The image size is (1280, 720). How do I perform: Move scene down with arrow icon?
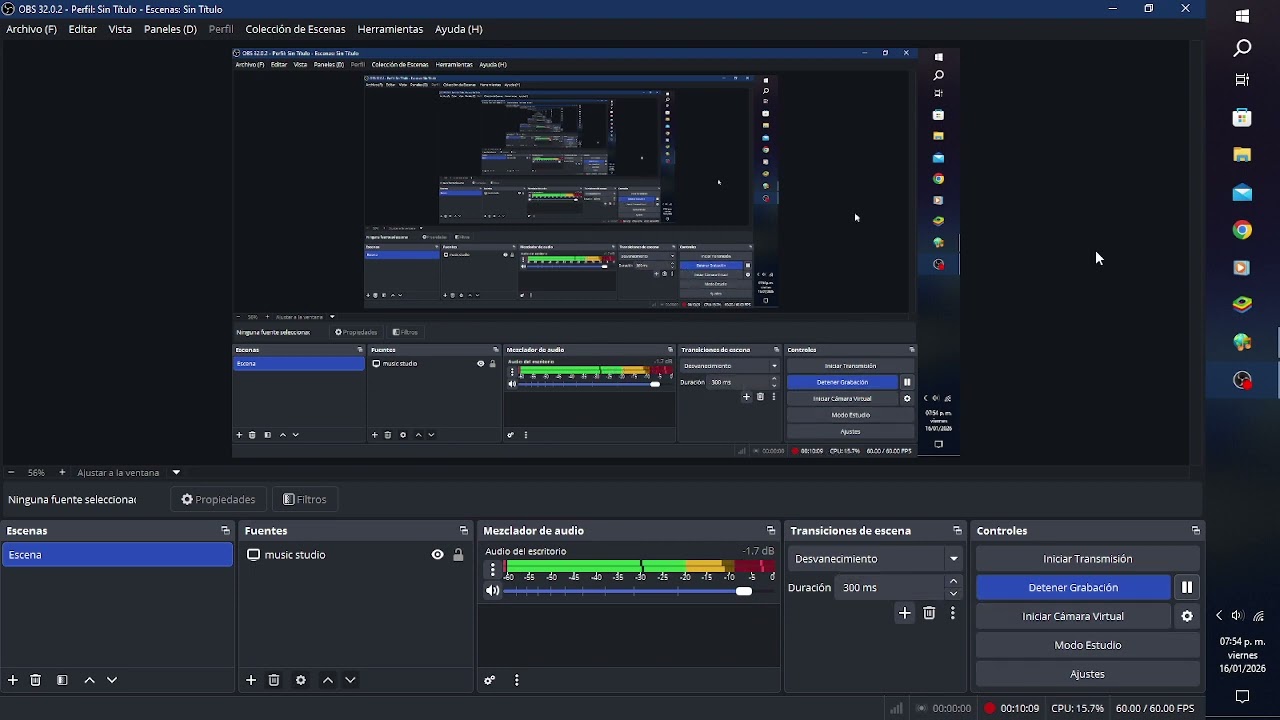coord(112,680)
